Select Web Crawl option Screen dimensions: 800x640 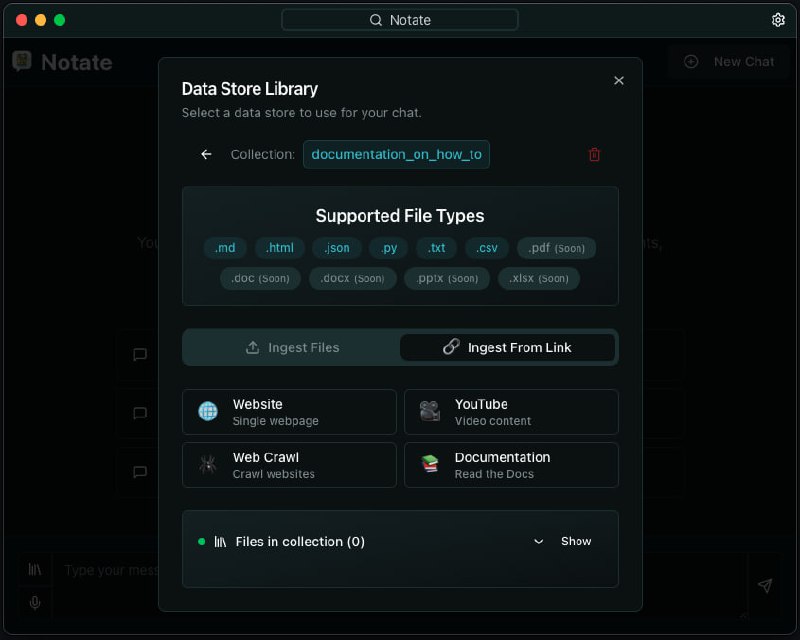point(289,465)
